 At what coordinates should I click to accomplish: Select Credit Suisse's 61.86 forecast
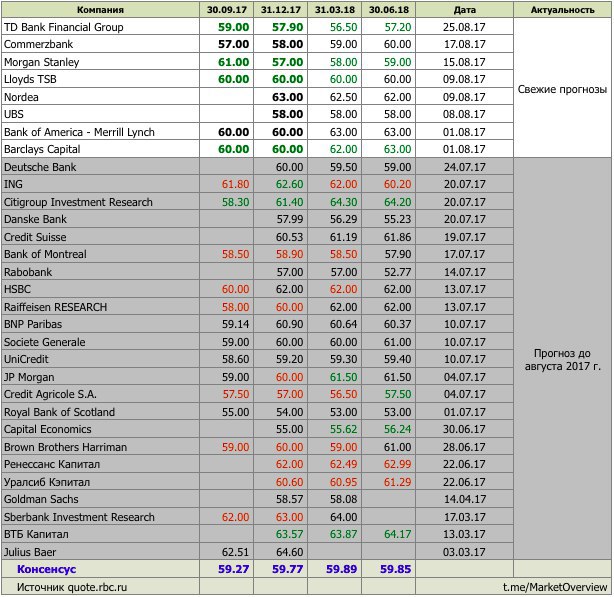(x=397, y=237)
